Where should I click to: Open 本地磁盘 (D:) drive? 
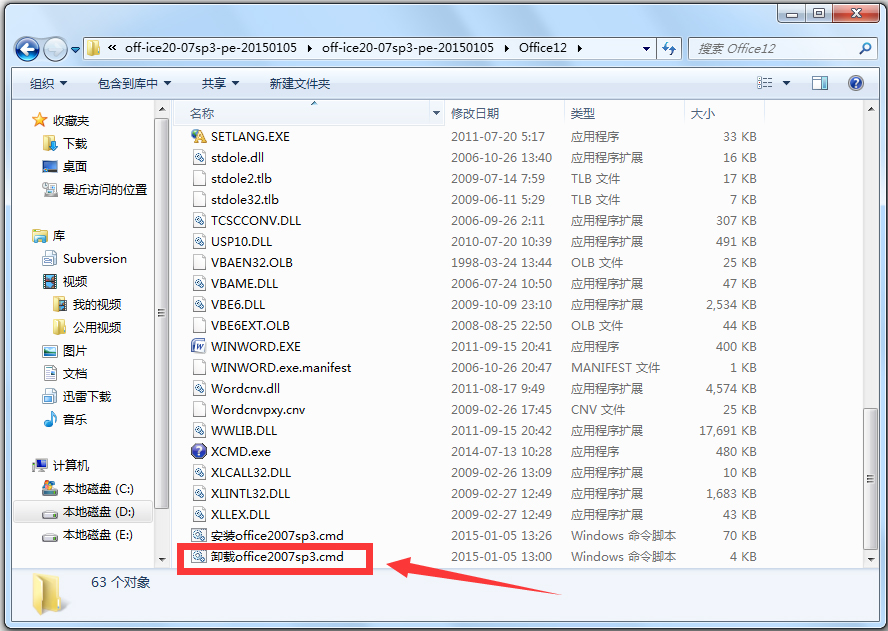tap(88, 512)
